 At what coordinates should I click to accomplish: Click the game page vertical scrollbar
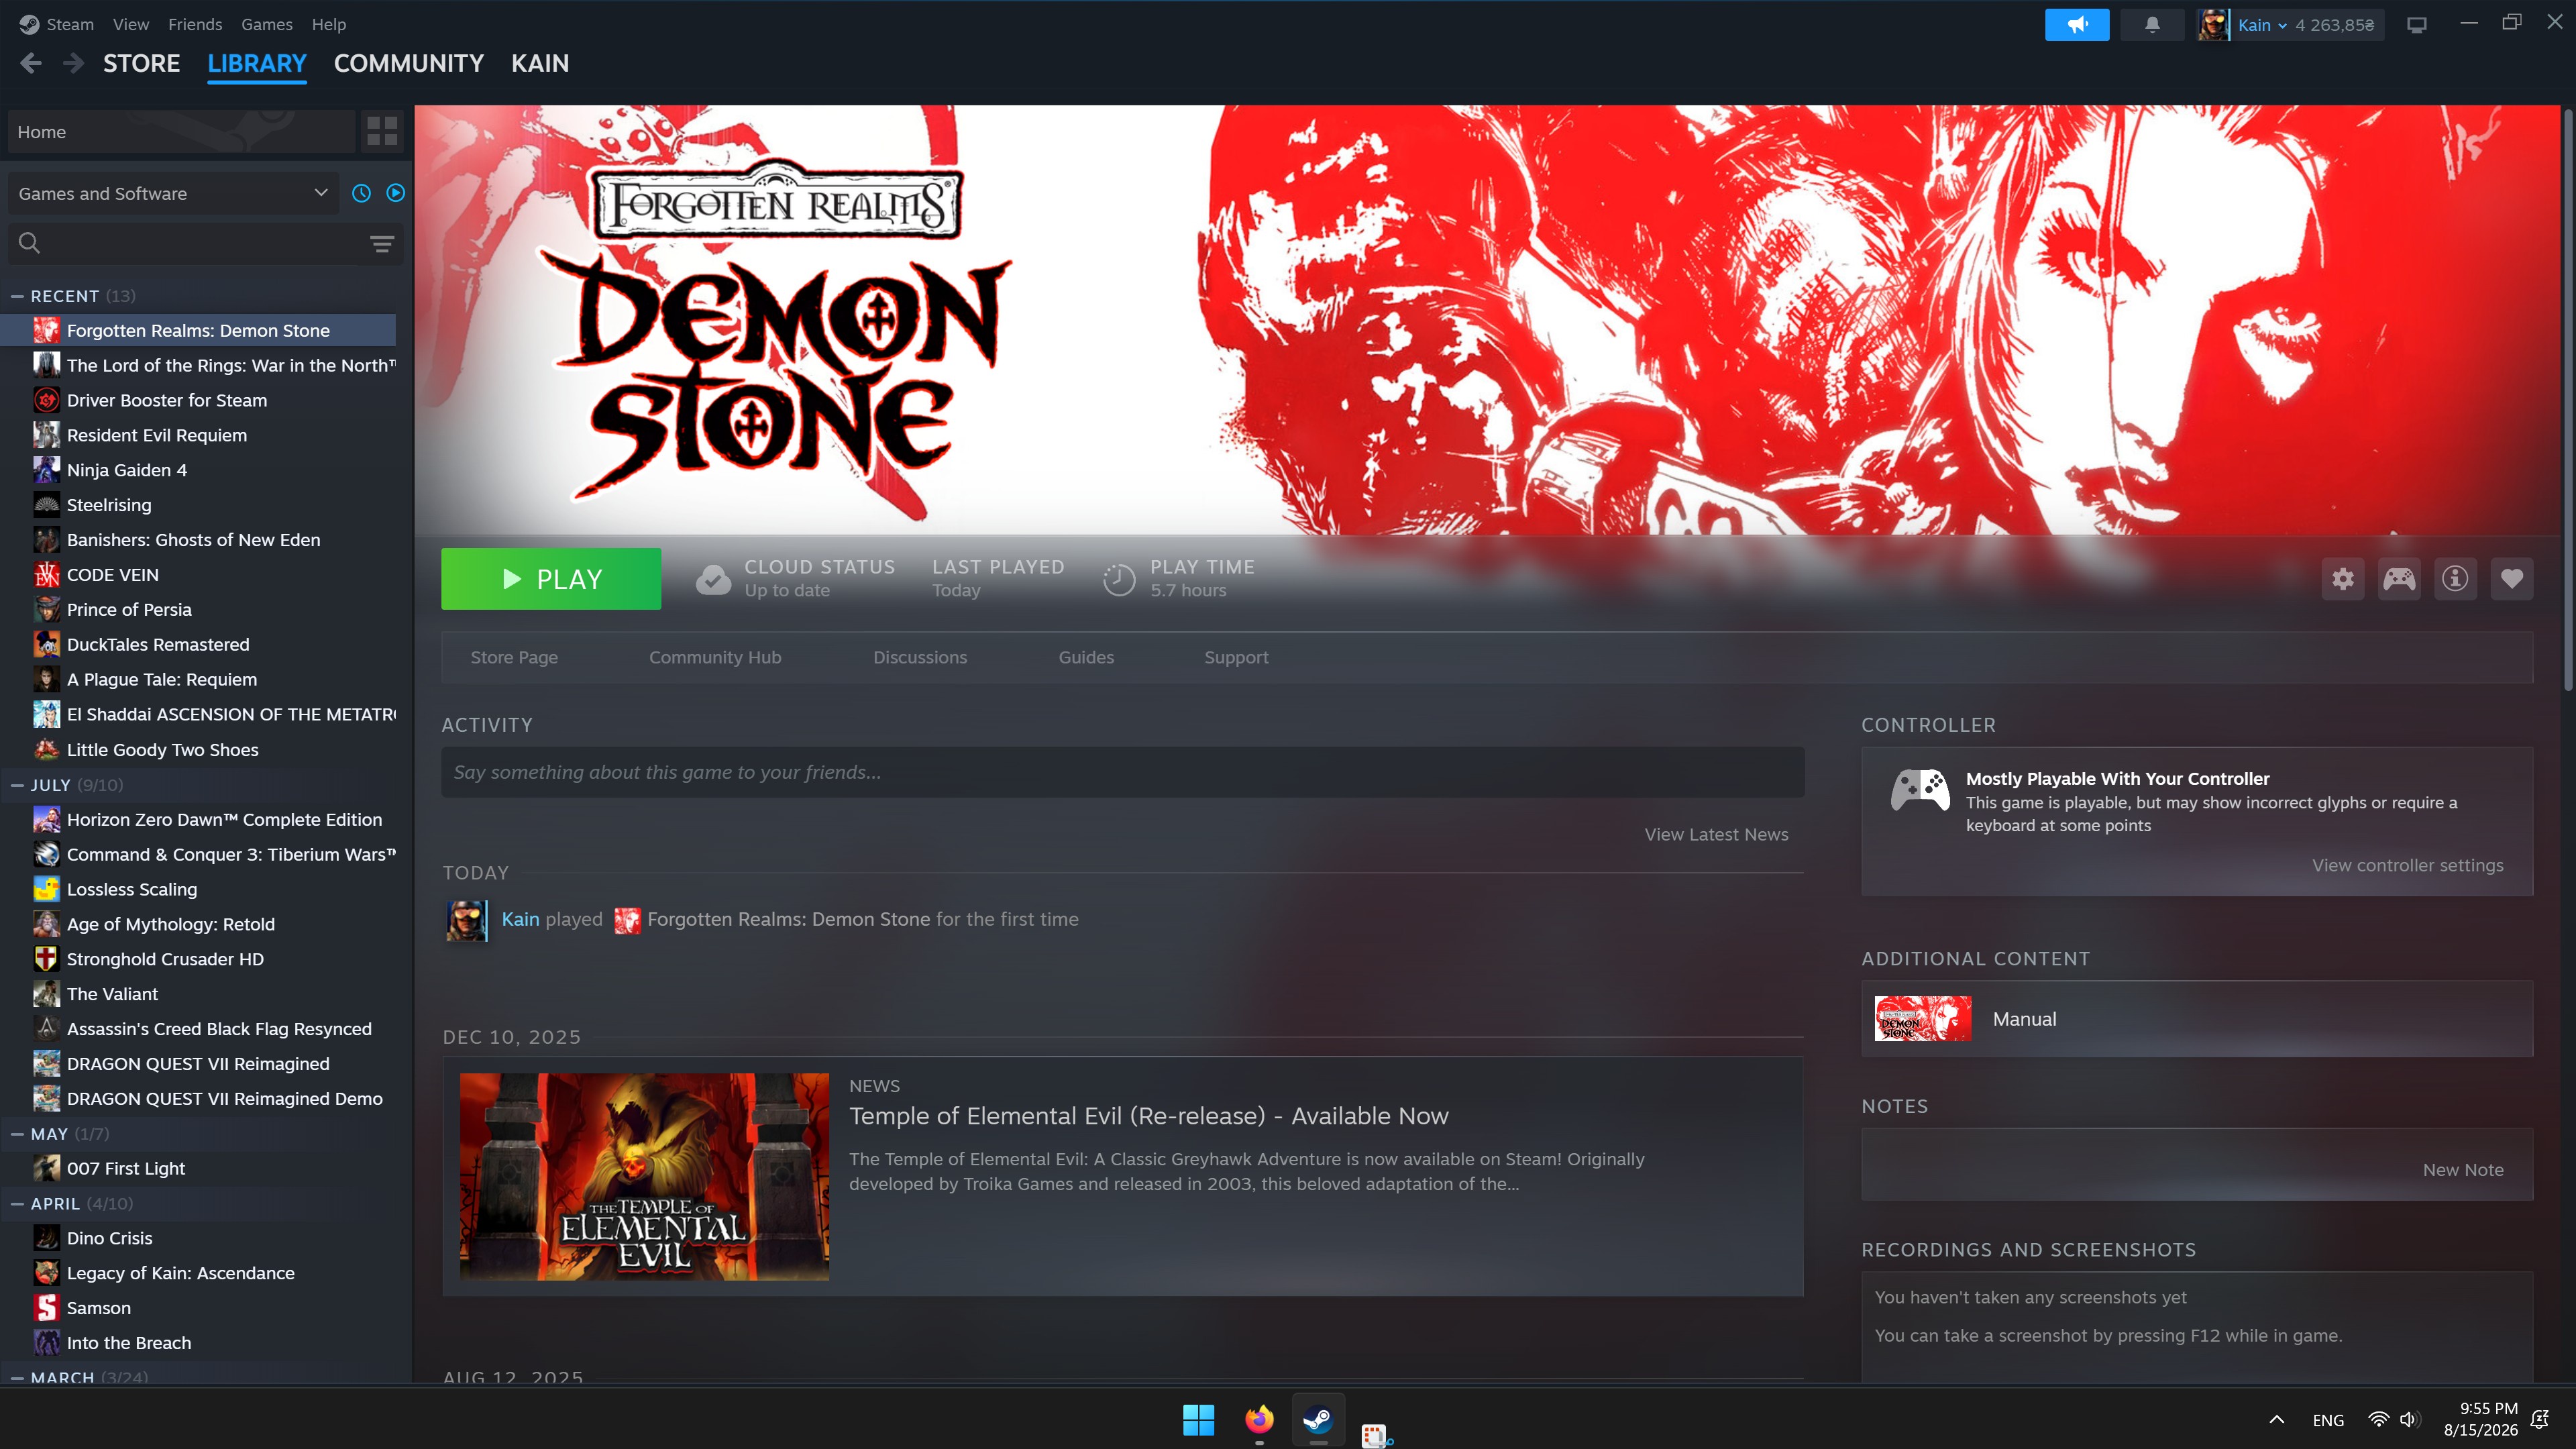[2568, 400]
